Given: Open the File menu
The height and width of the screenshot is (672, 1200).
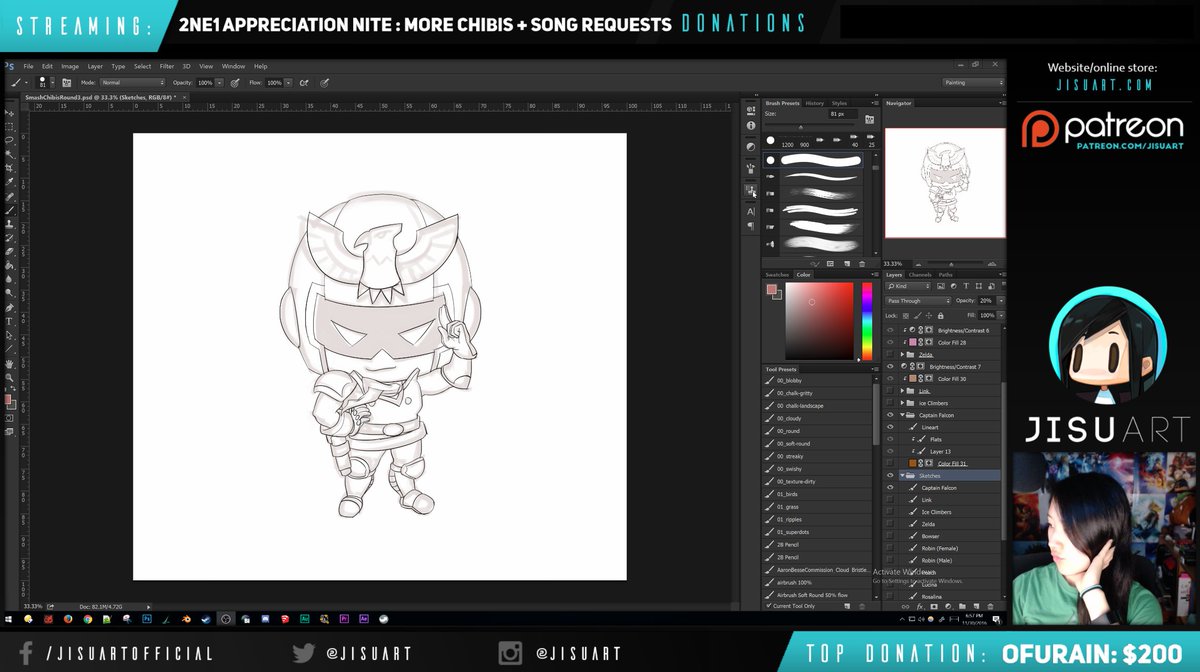Looking at the screenshot, I should [x=28, y=66].
